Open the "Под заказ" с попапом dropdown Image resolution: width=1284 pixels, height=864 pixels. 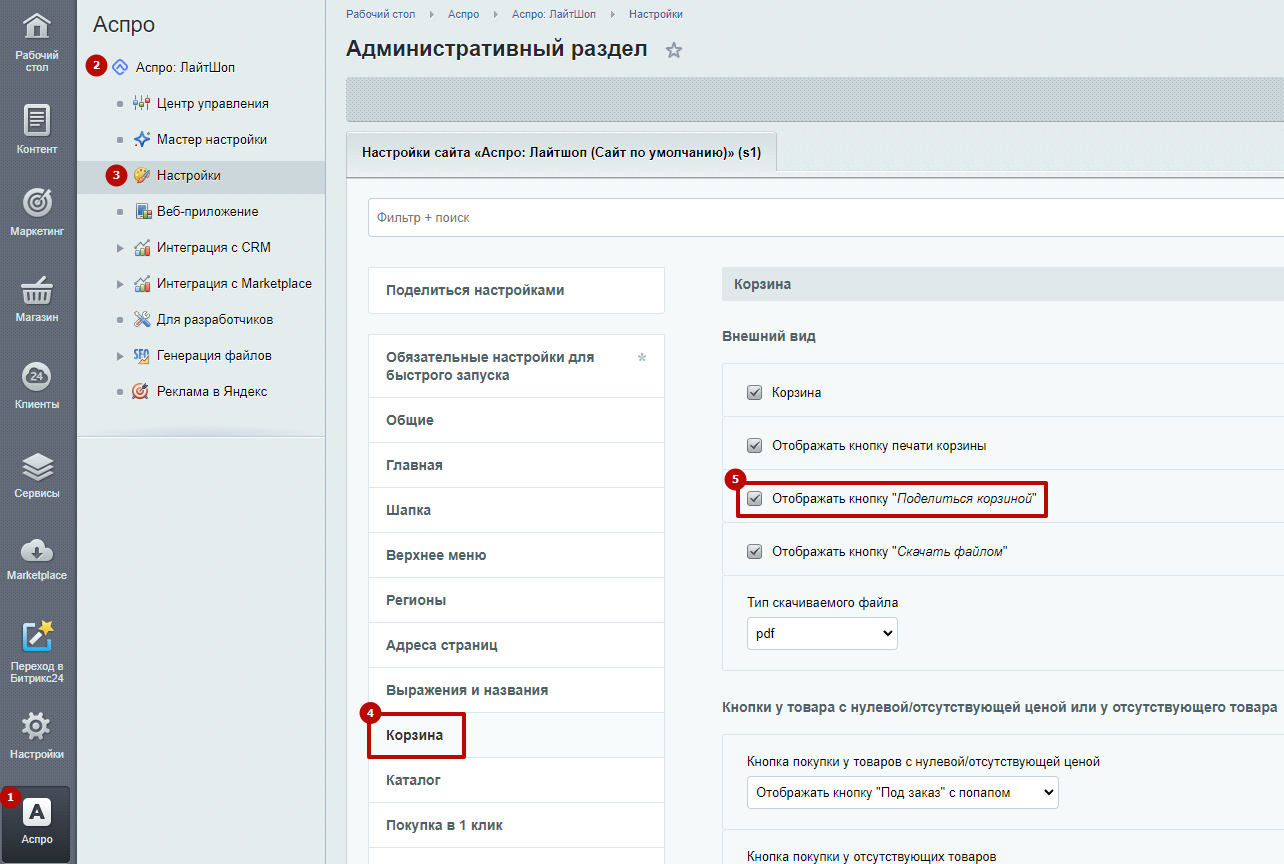902,792
